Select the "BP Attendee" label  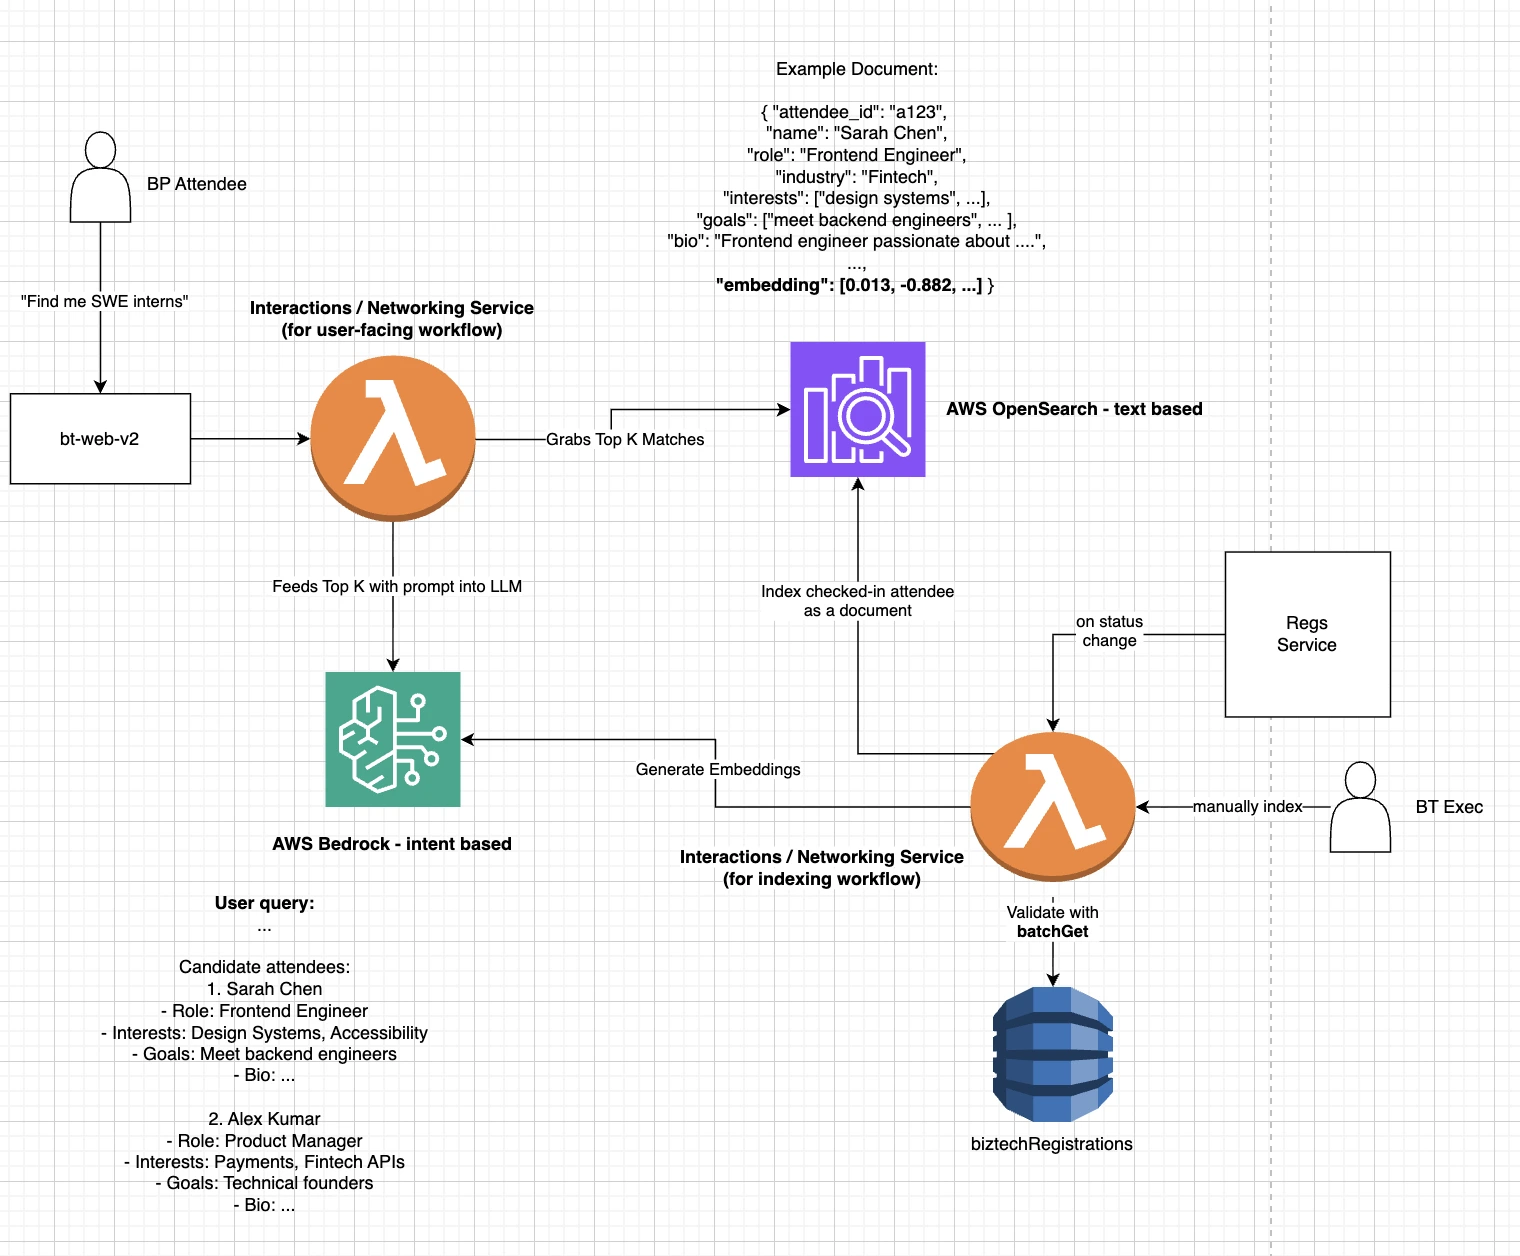197,184
